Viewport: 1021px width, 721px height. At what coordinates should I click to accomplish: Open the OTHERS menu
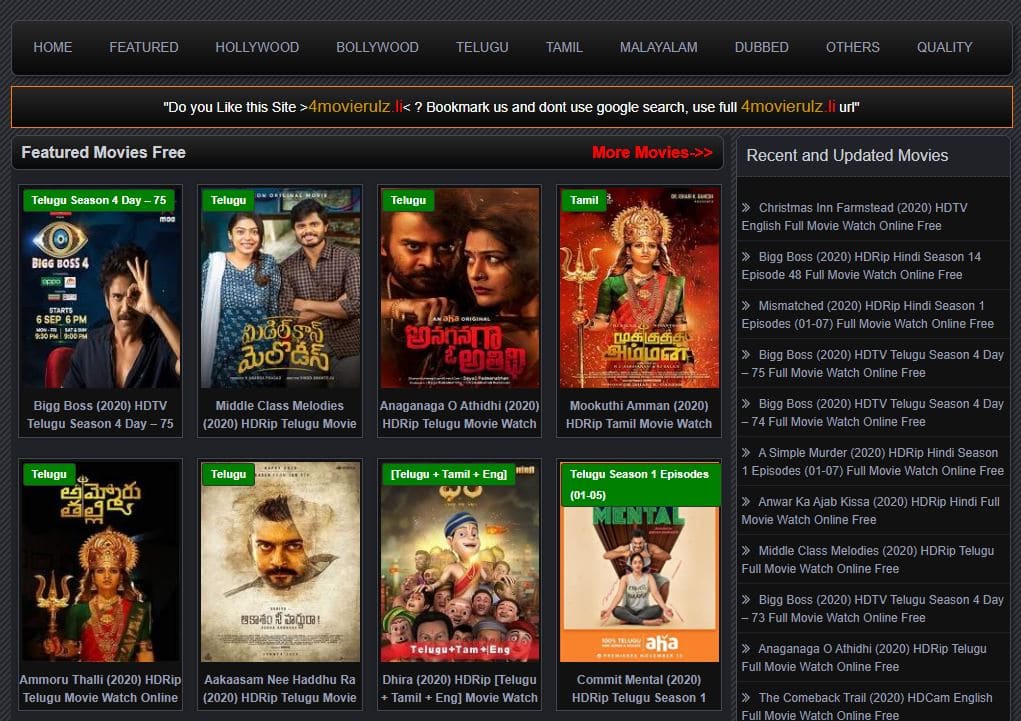click(x=852, y=48)
